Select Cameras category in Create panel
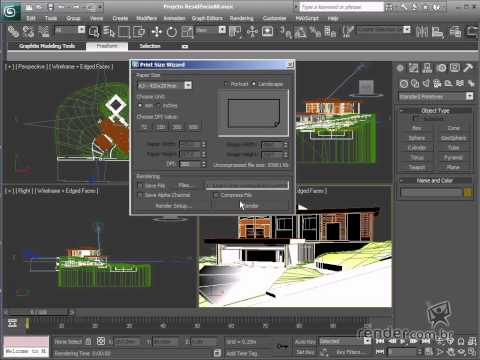 (x=437, y=83)
